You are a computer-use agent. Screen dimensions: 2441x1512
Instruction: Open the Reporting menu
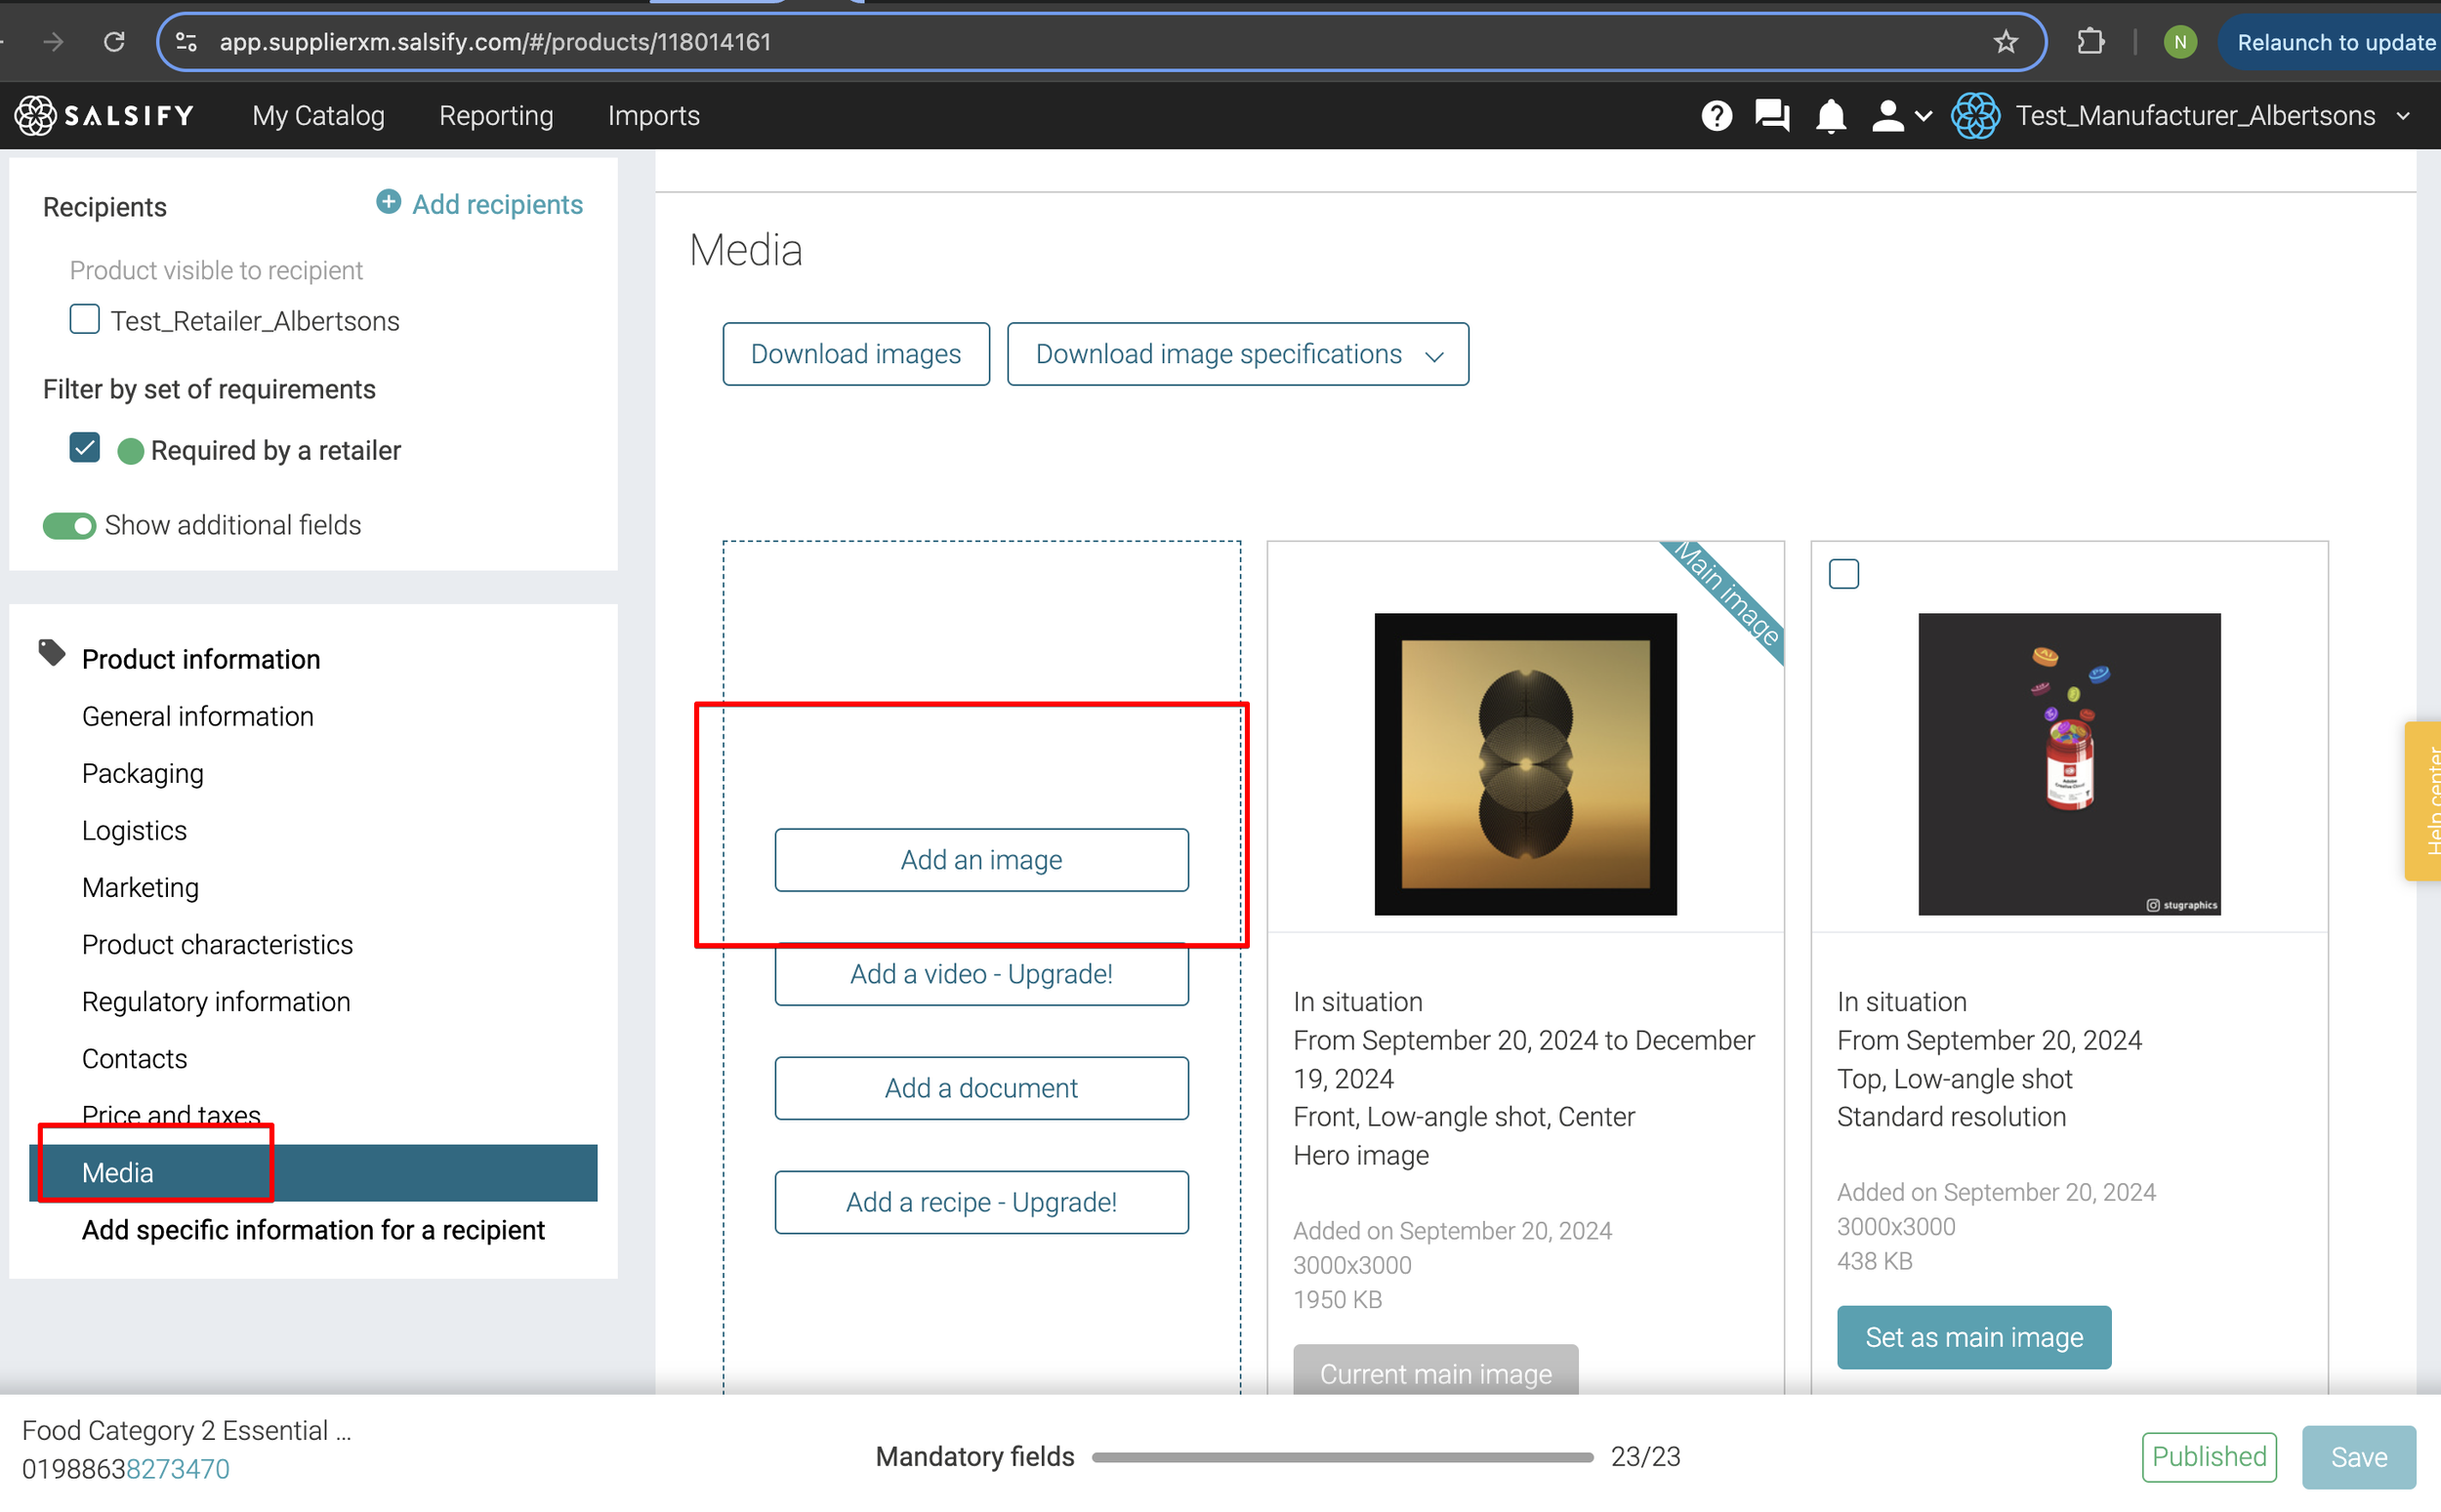[496, 116]
